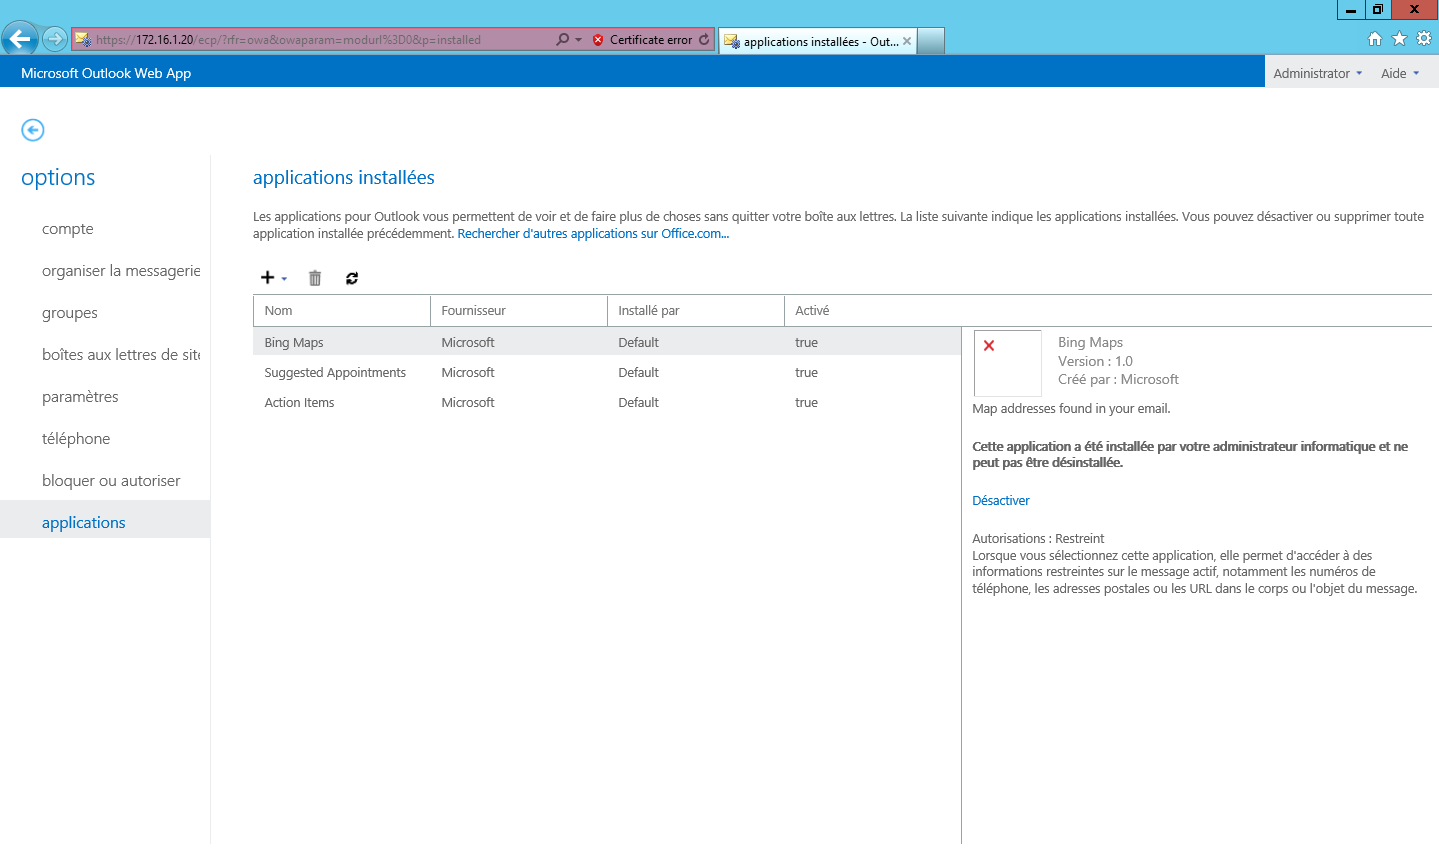Click the Certificate error warning
This screenshot has width=1439, height=859.
pyautogui.click(x=642, y=40)
